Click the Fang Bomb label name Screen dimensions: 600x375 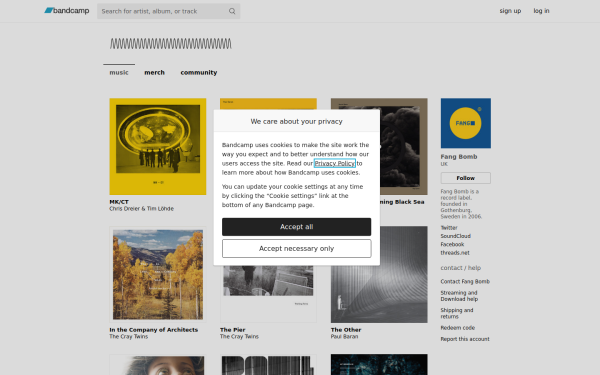459,157
